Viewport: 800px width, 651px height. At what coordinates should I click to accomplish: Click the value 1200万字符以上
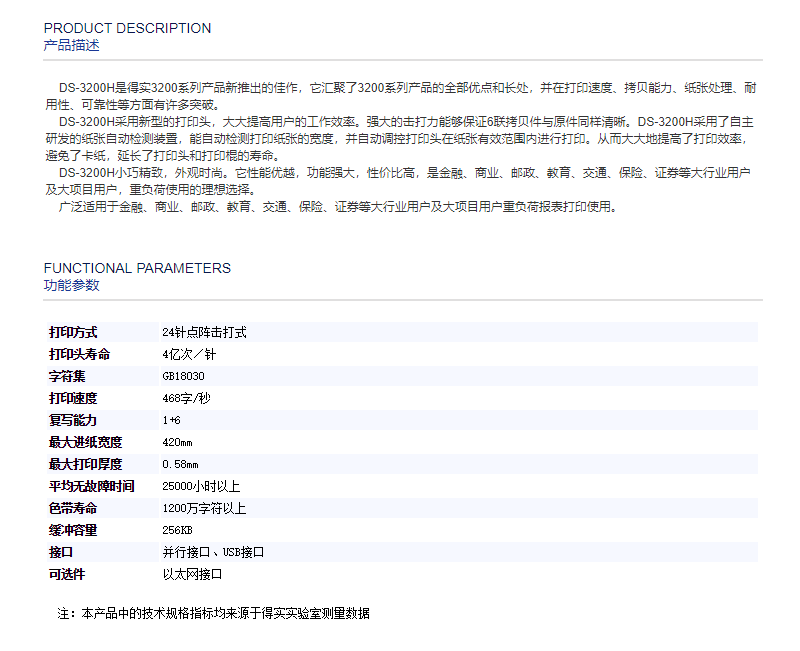204,508
